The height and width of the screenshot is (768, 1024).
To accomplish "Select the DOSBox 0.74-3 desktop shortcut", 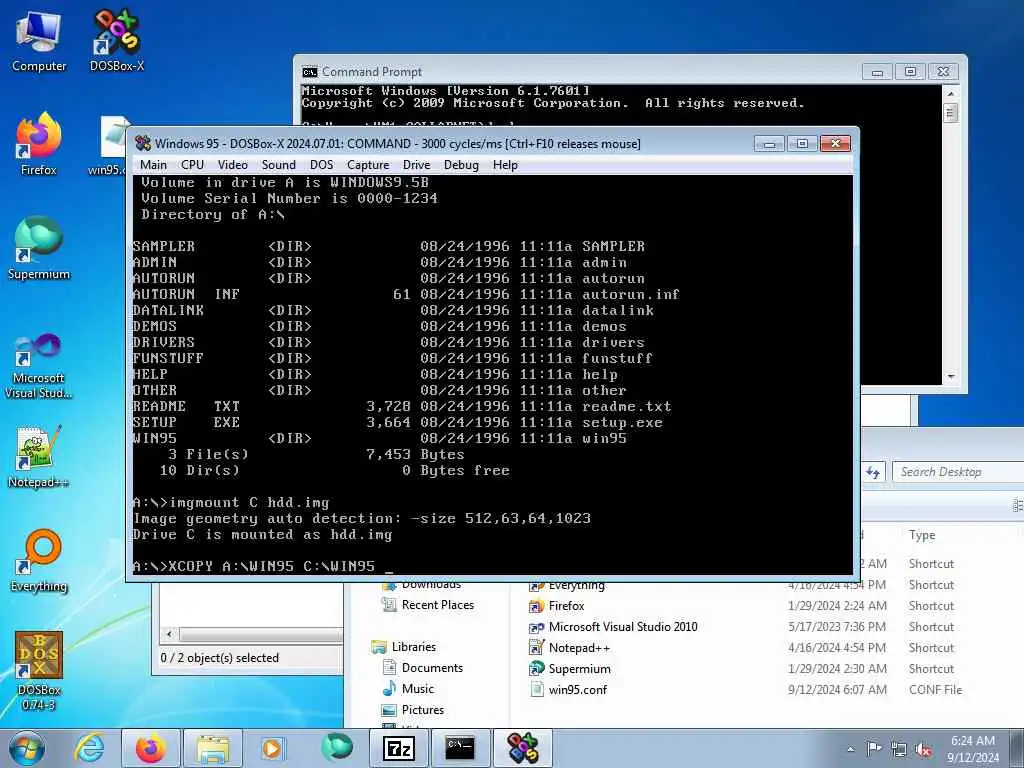I will (39, 671).
